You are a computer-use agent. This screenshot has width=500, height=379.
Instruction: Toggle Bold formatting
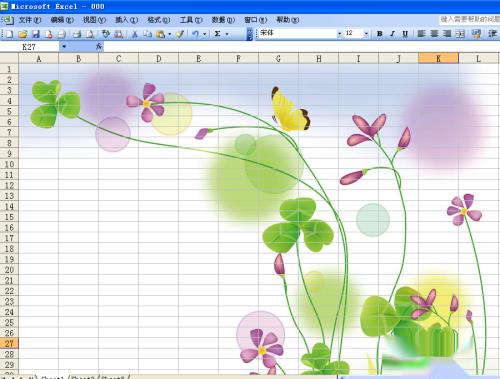[379, 34]
